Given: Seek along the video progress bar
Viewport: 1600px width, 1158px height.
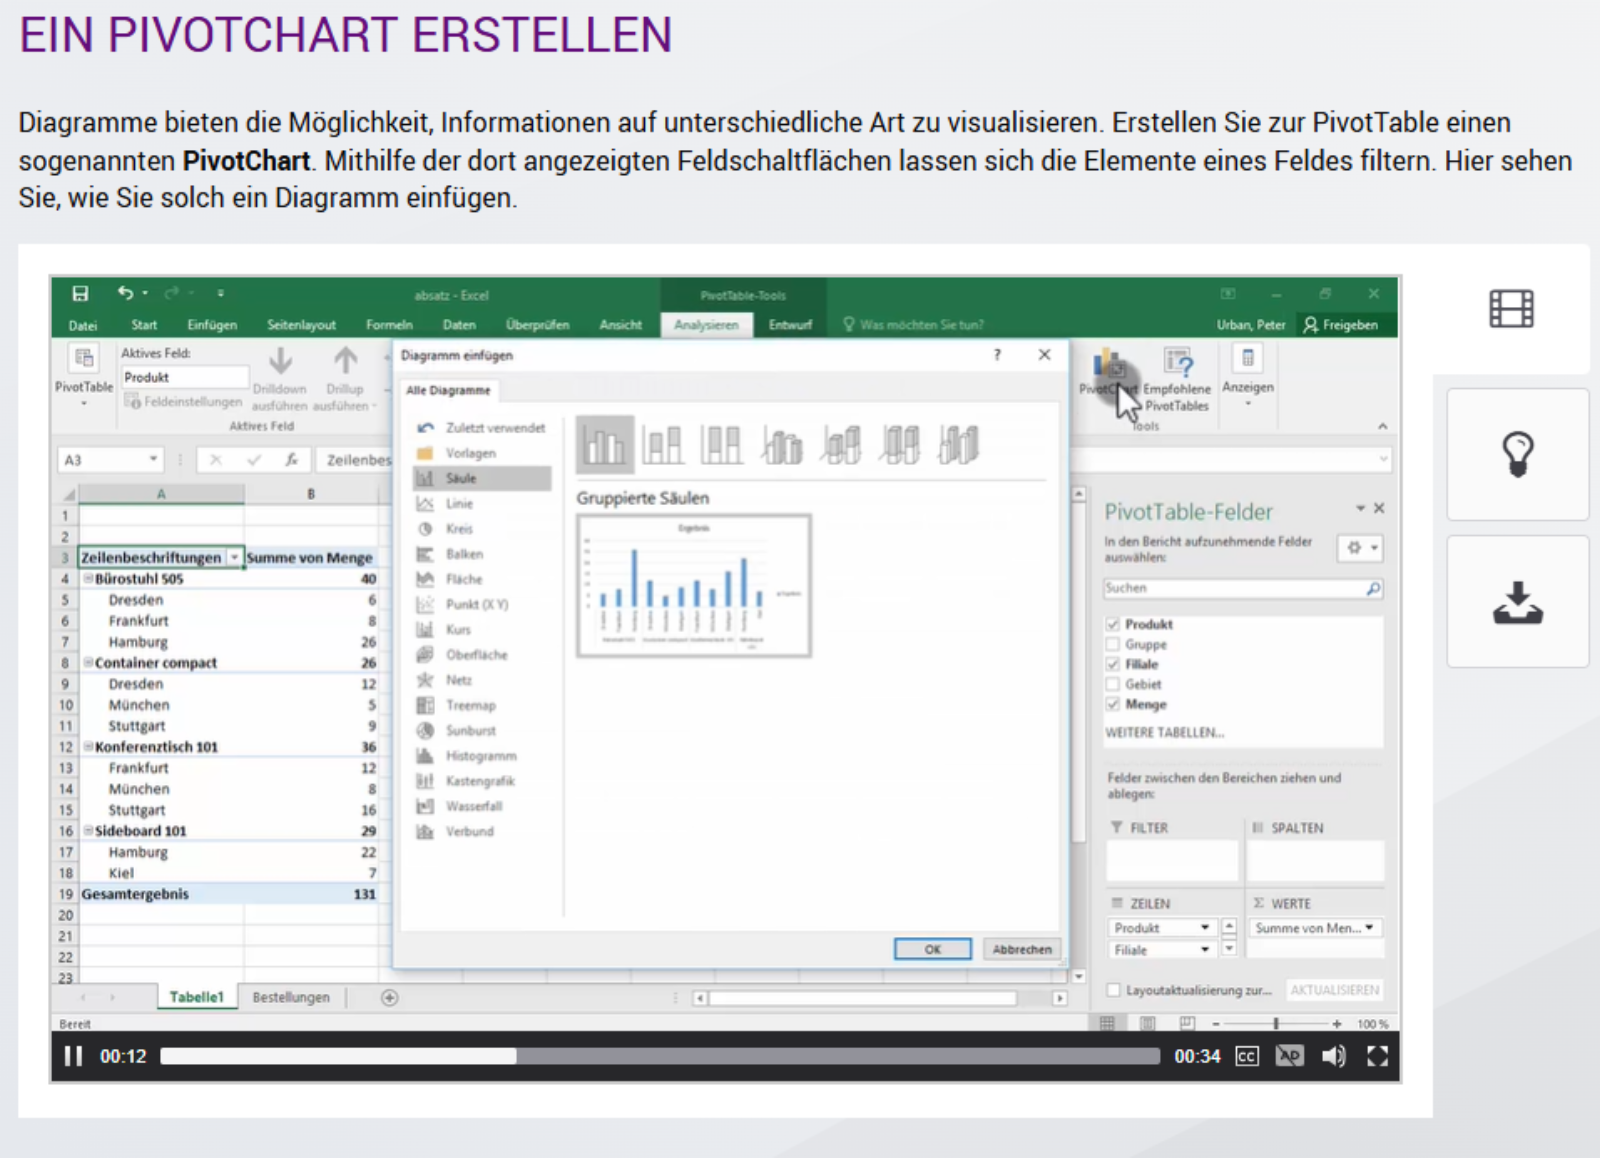Looking at the screenshot, I should click(660, 1056).
